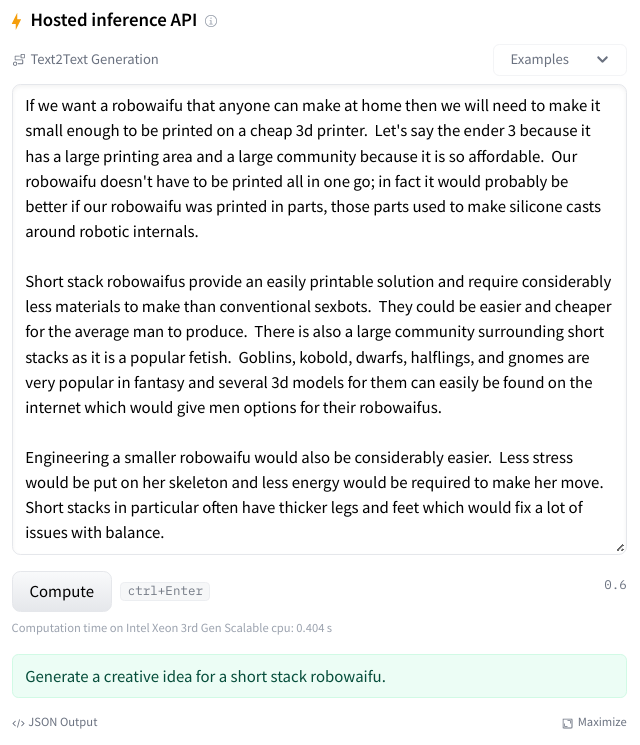Click the Text2Text Generation task icon
The image size is (640, 745).
[19, 60]
